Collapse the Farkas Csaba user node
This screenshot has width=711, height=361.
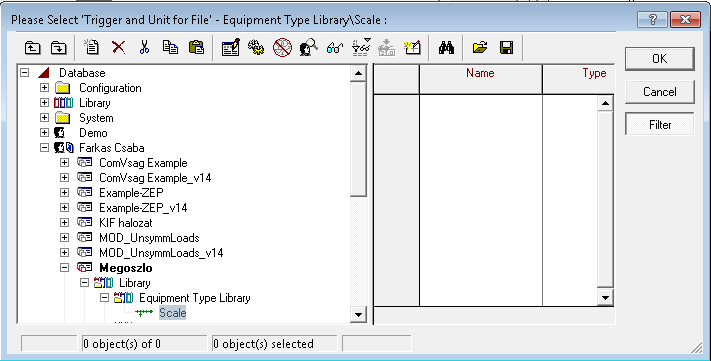coord(44,148)
